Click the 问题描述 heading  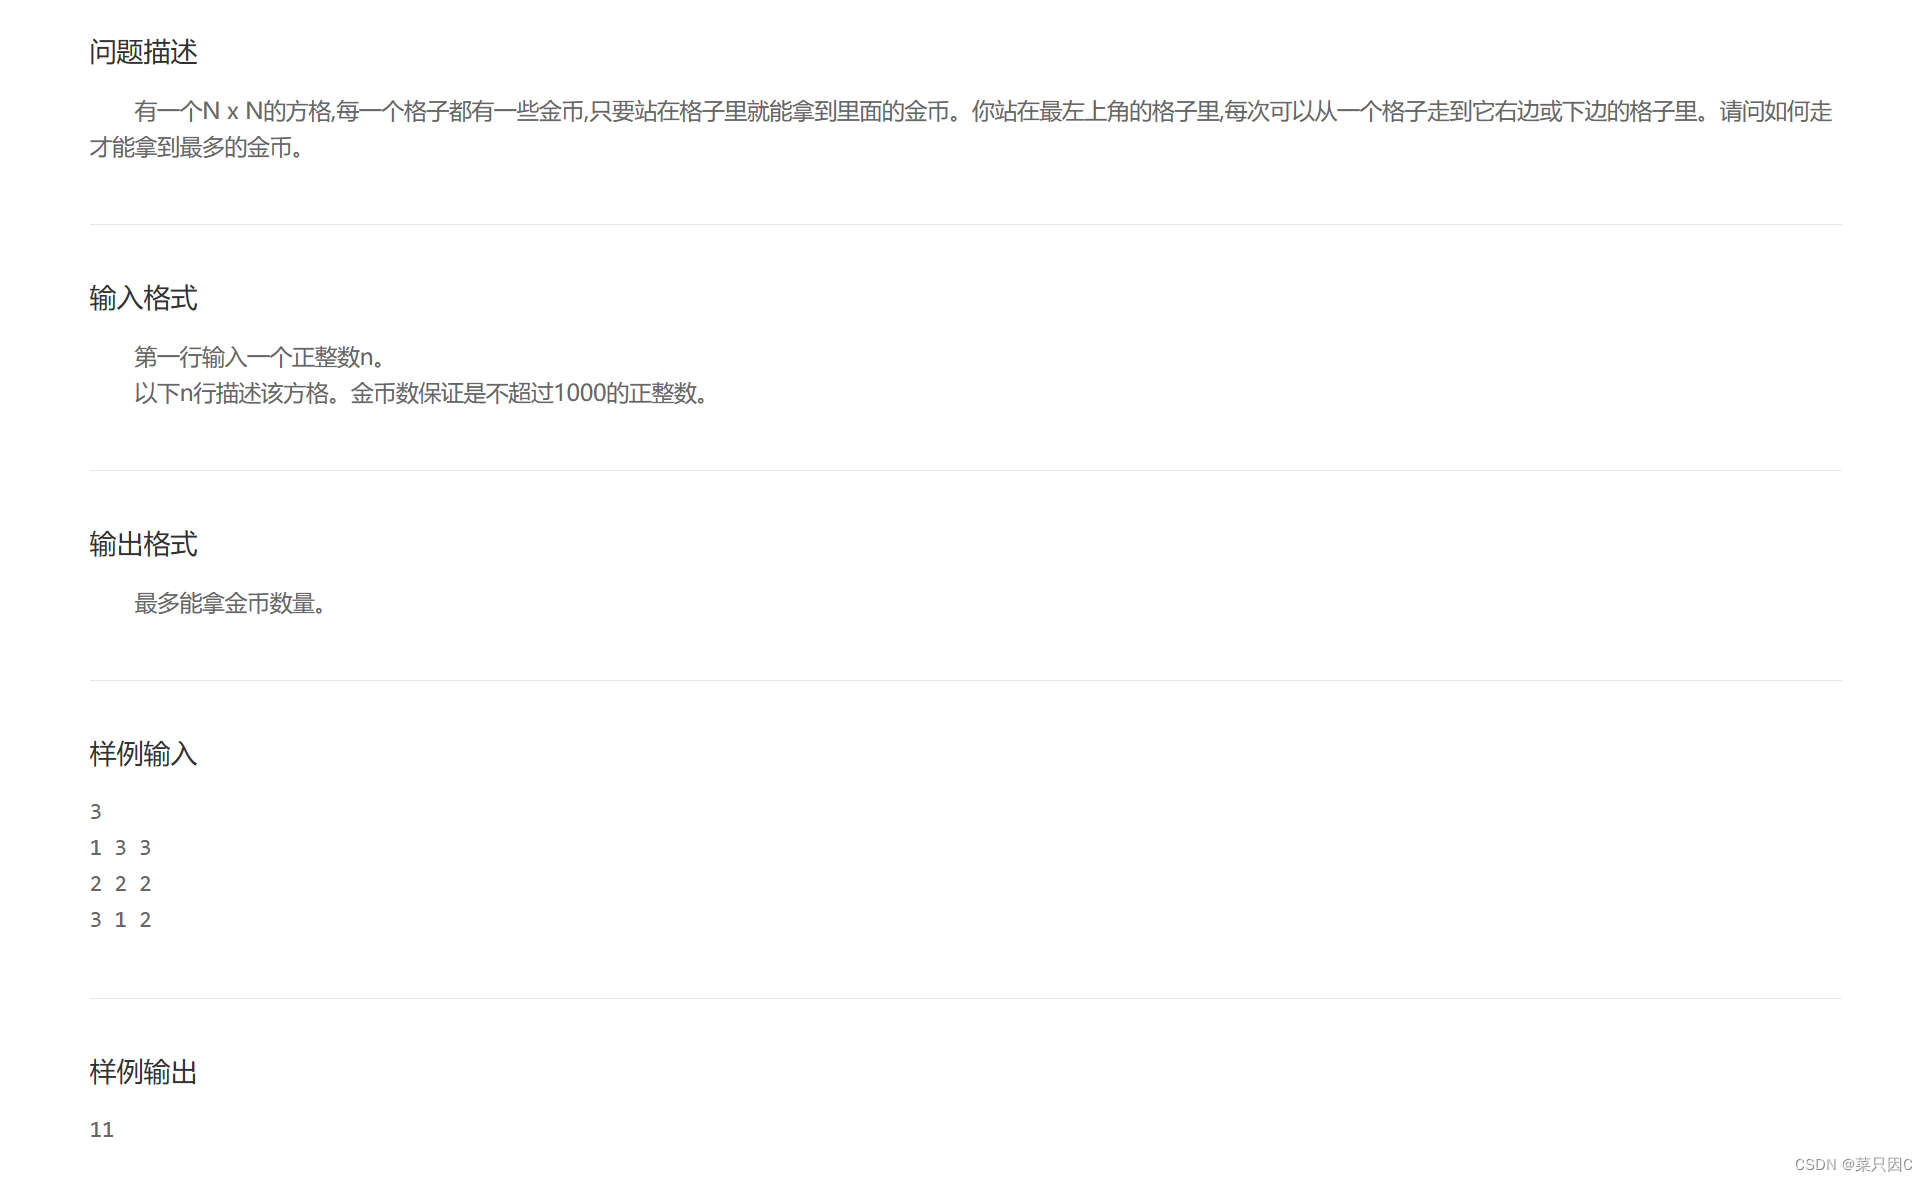coord(143,52)
